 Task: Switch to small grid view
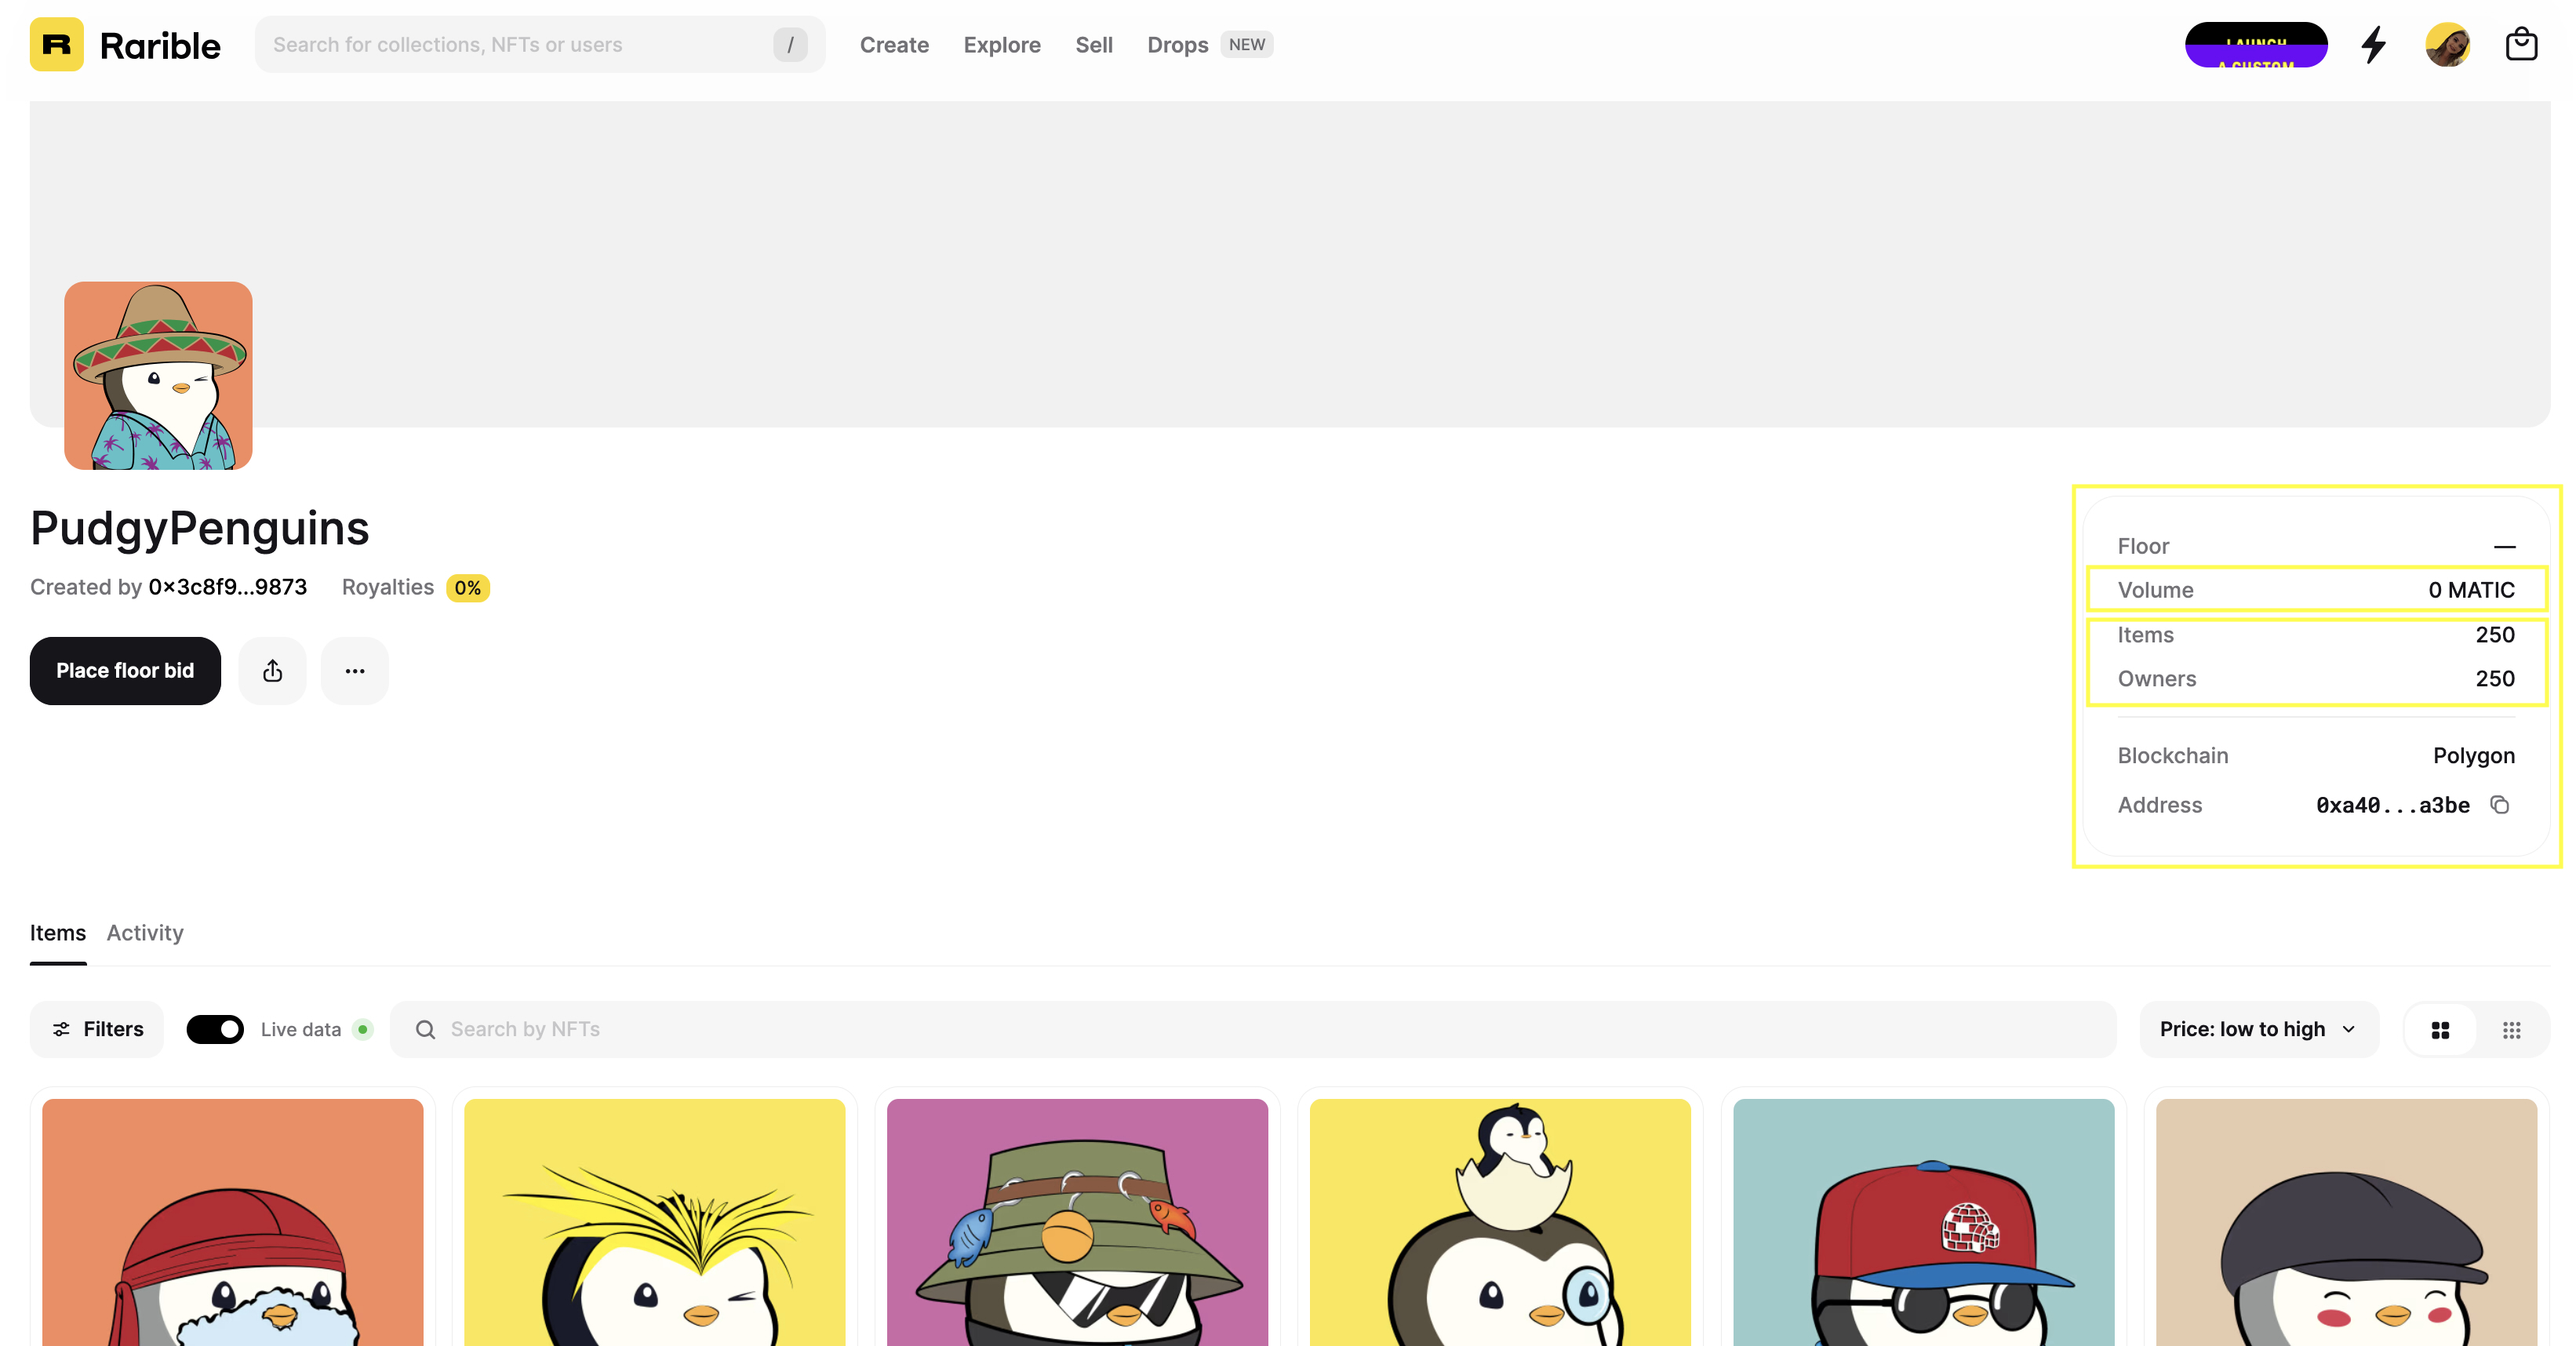point(2511,1030)
